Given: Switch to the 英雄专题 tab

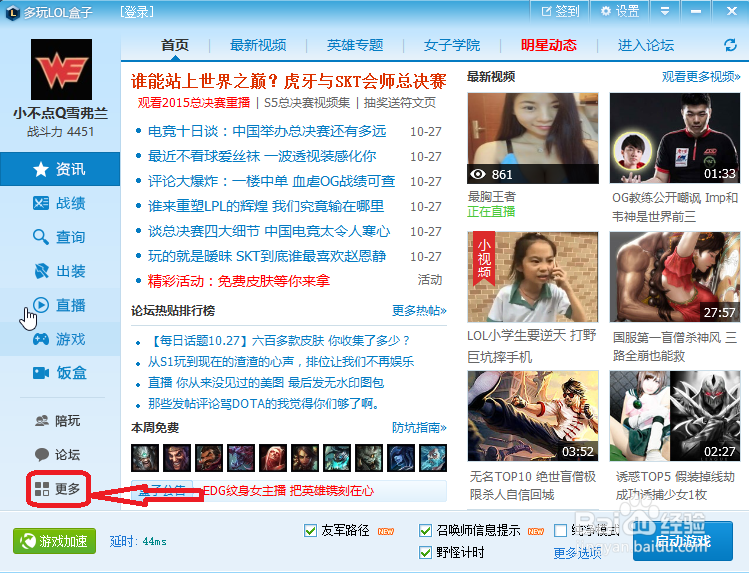Looking at the screenshot, I should click(x=355, y=45).
